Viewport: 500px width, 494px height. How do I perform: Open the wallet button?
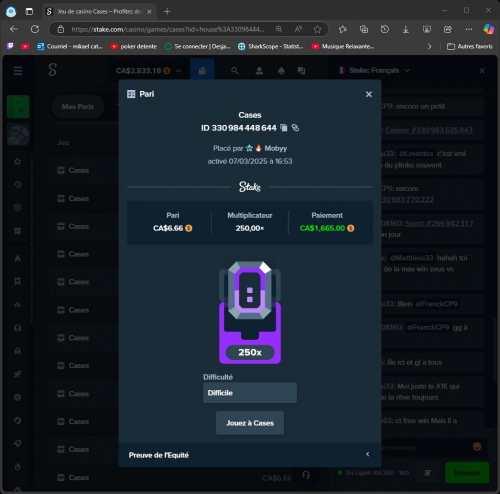pos(202,70)
